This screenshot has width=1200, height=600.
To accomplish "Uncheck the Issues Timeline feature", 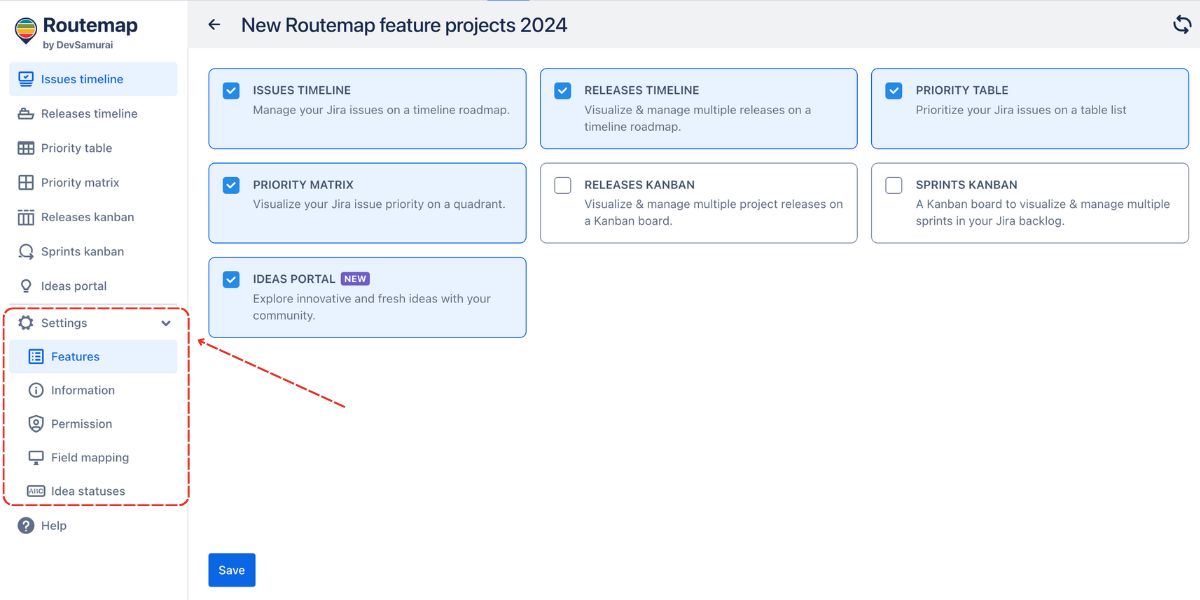I will pyautogui.click(x=230, y=89).
